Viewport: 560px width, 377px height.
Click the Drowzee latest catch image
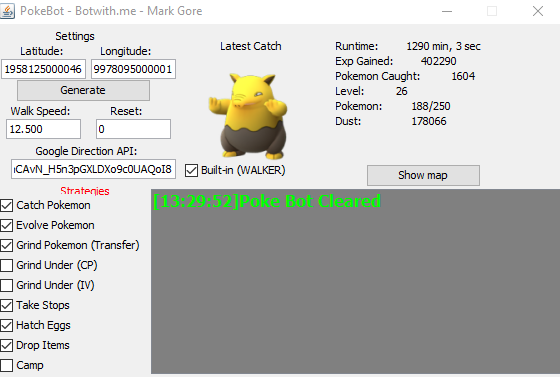pyautogui.click(x=249, y=116)
